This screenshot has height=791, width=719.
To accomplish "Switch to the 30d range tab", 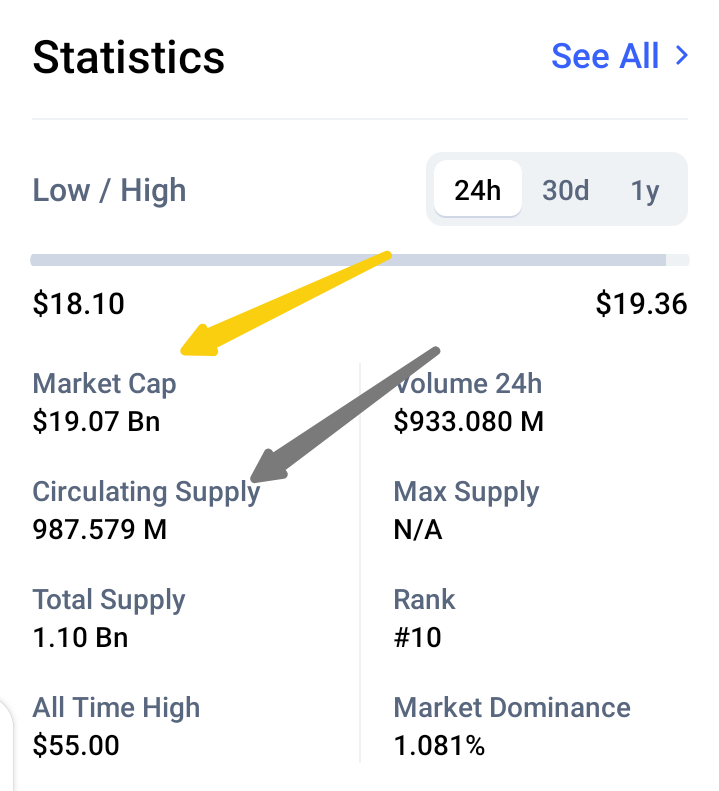I will click(565, 190).
